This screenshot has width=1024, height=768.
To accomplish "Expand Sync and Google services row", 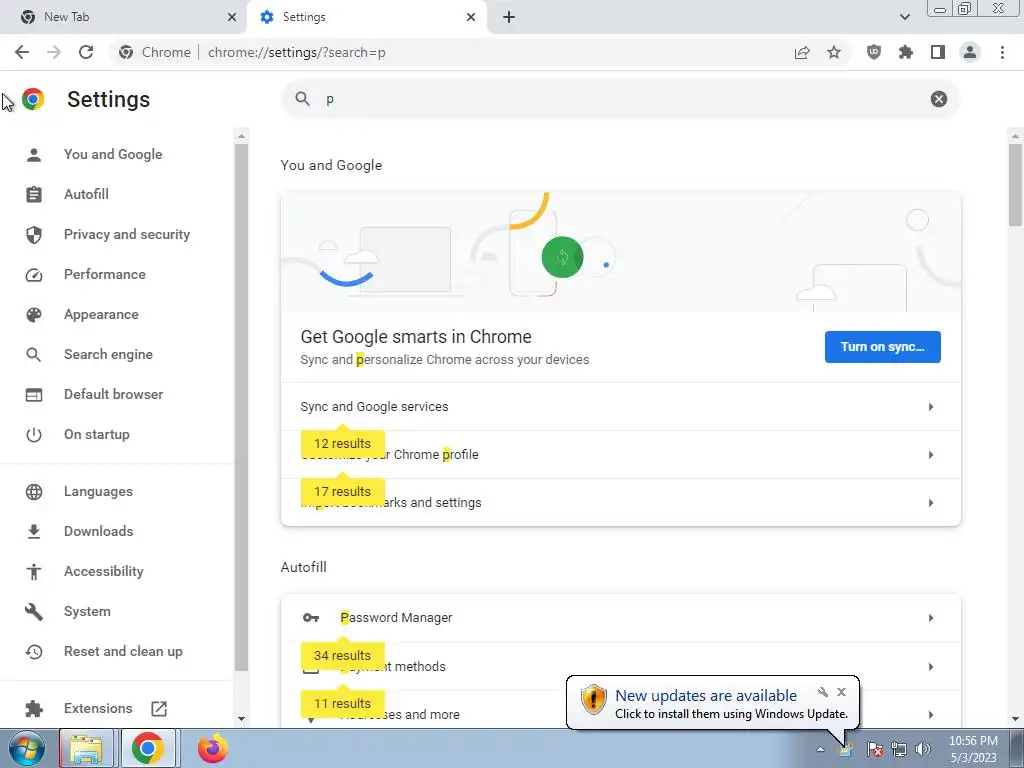I will click(x=620, y=406).
